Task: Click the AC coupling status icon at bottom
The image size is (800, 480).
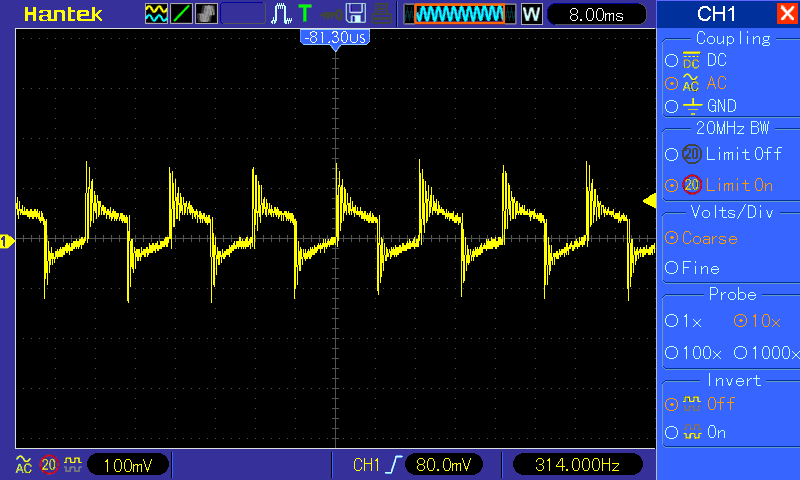Action: pos(23,465)
